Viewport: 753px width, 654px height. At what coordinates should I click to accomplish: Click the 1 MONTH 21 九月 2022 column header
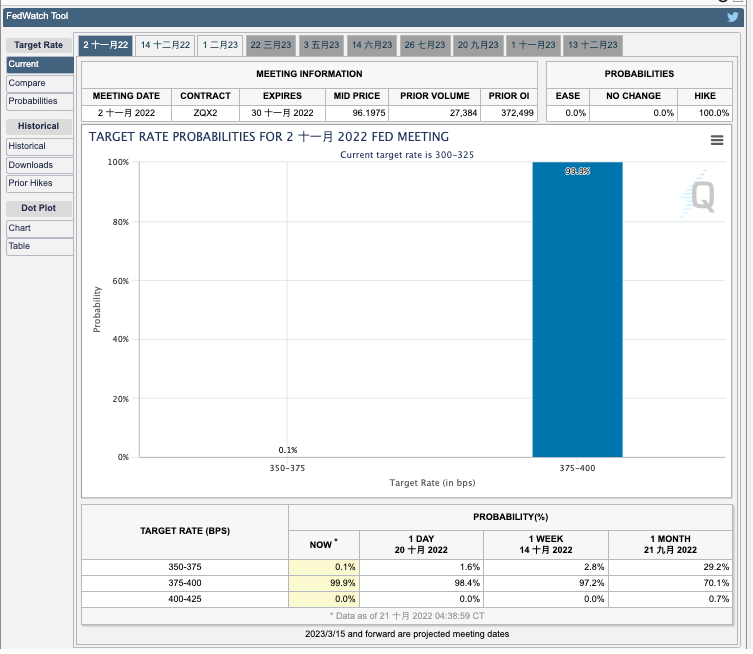click(670, 545)
